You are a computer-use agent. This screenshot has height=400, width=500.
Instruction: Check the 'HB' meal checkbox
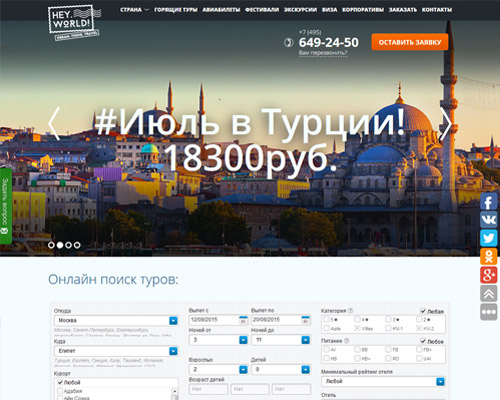pos(326,358)
